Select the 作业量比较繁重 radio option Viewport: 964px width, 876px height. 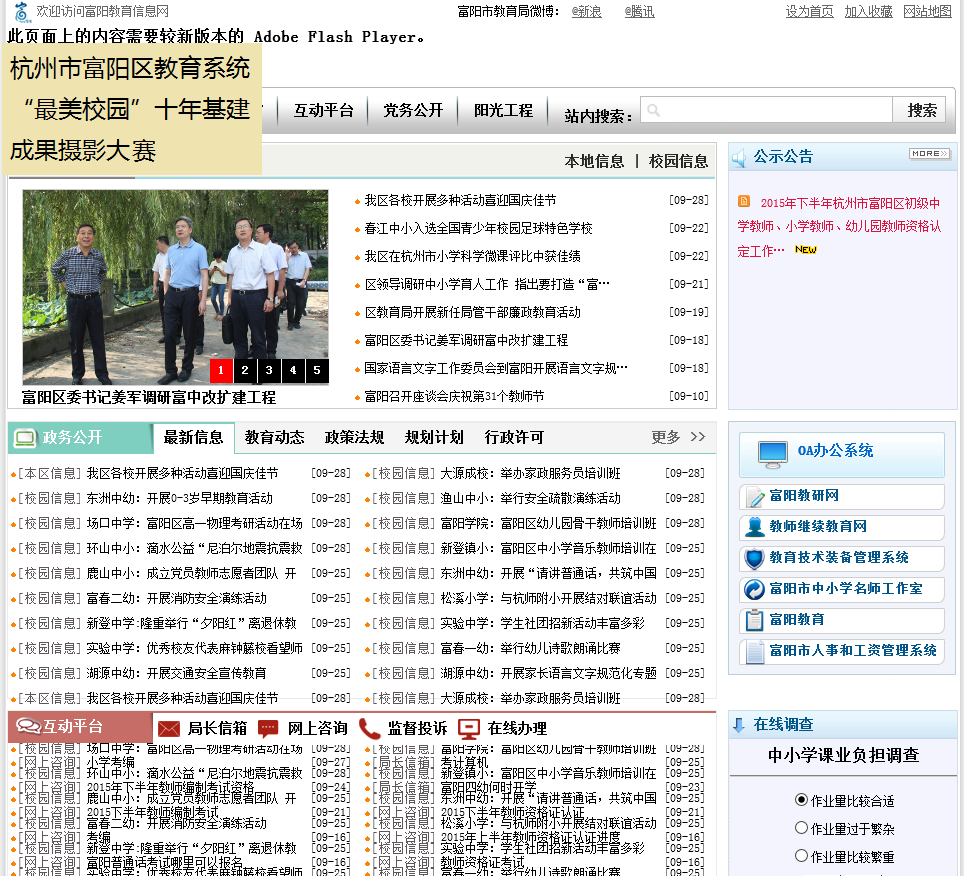(x=801, y=855)
